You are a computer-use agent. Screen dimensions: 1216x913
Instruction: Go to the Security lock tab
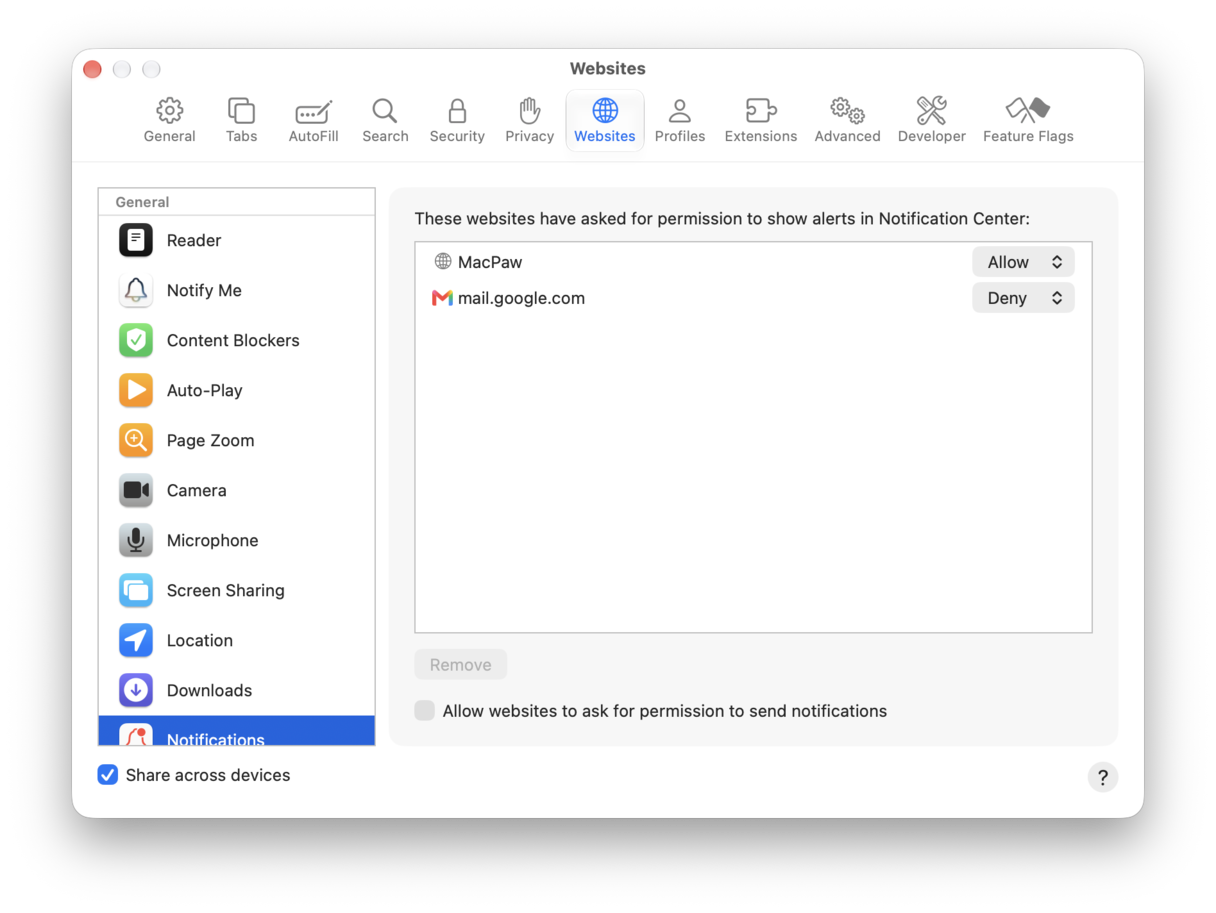click(x=457, y=121)
